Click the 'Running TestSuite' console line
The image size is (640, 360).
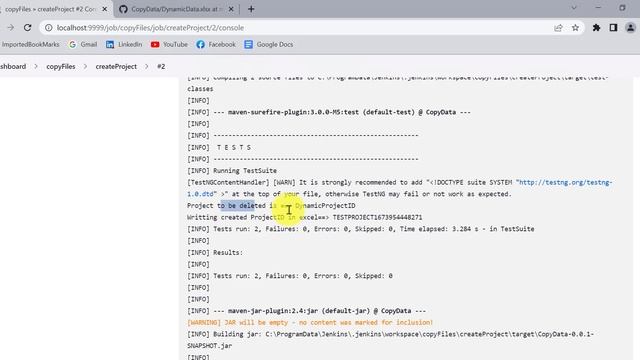pos(232,171)
